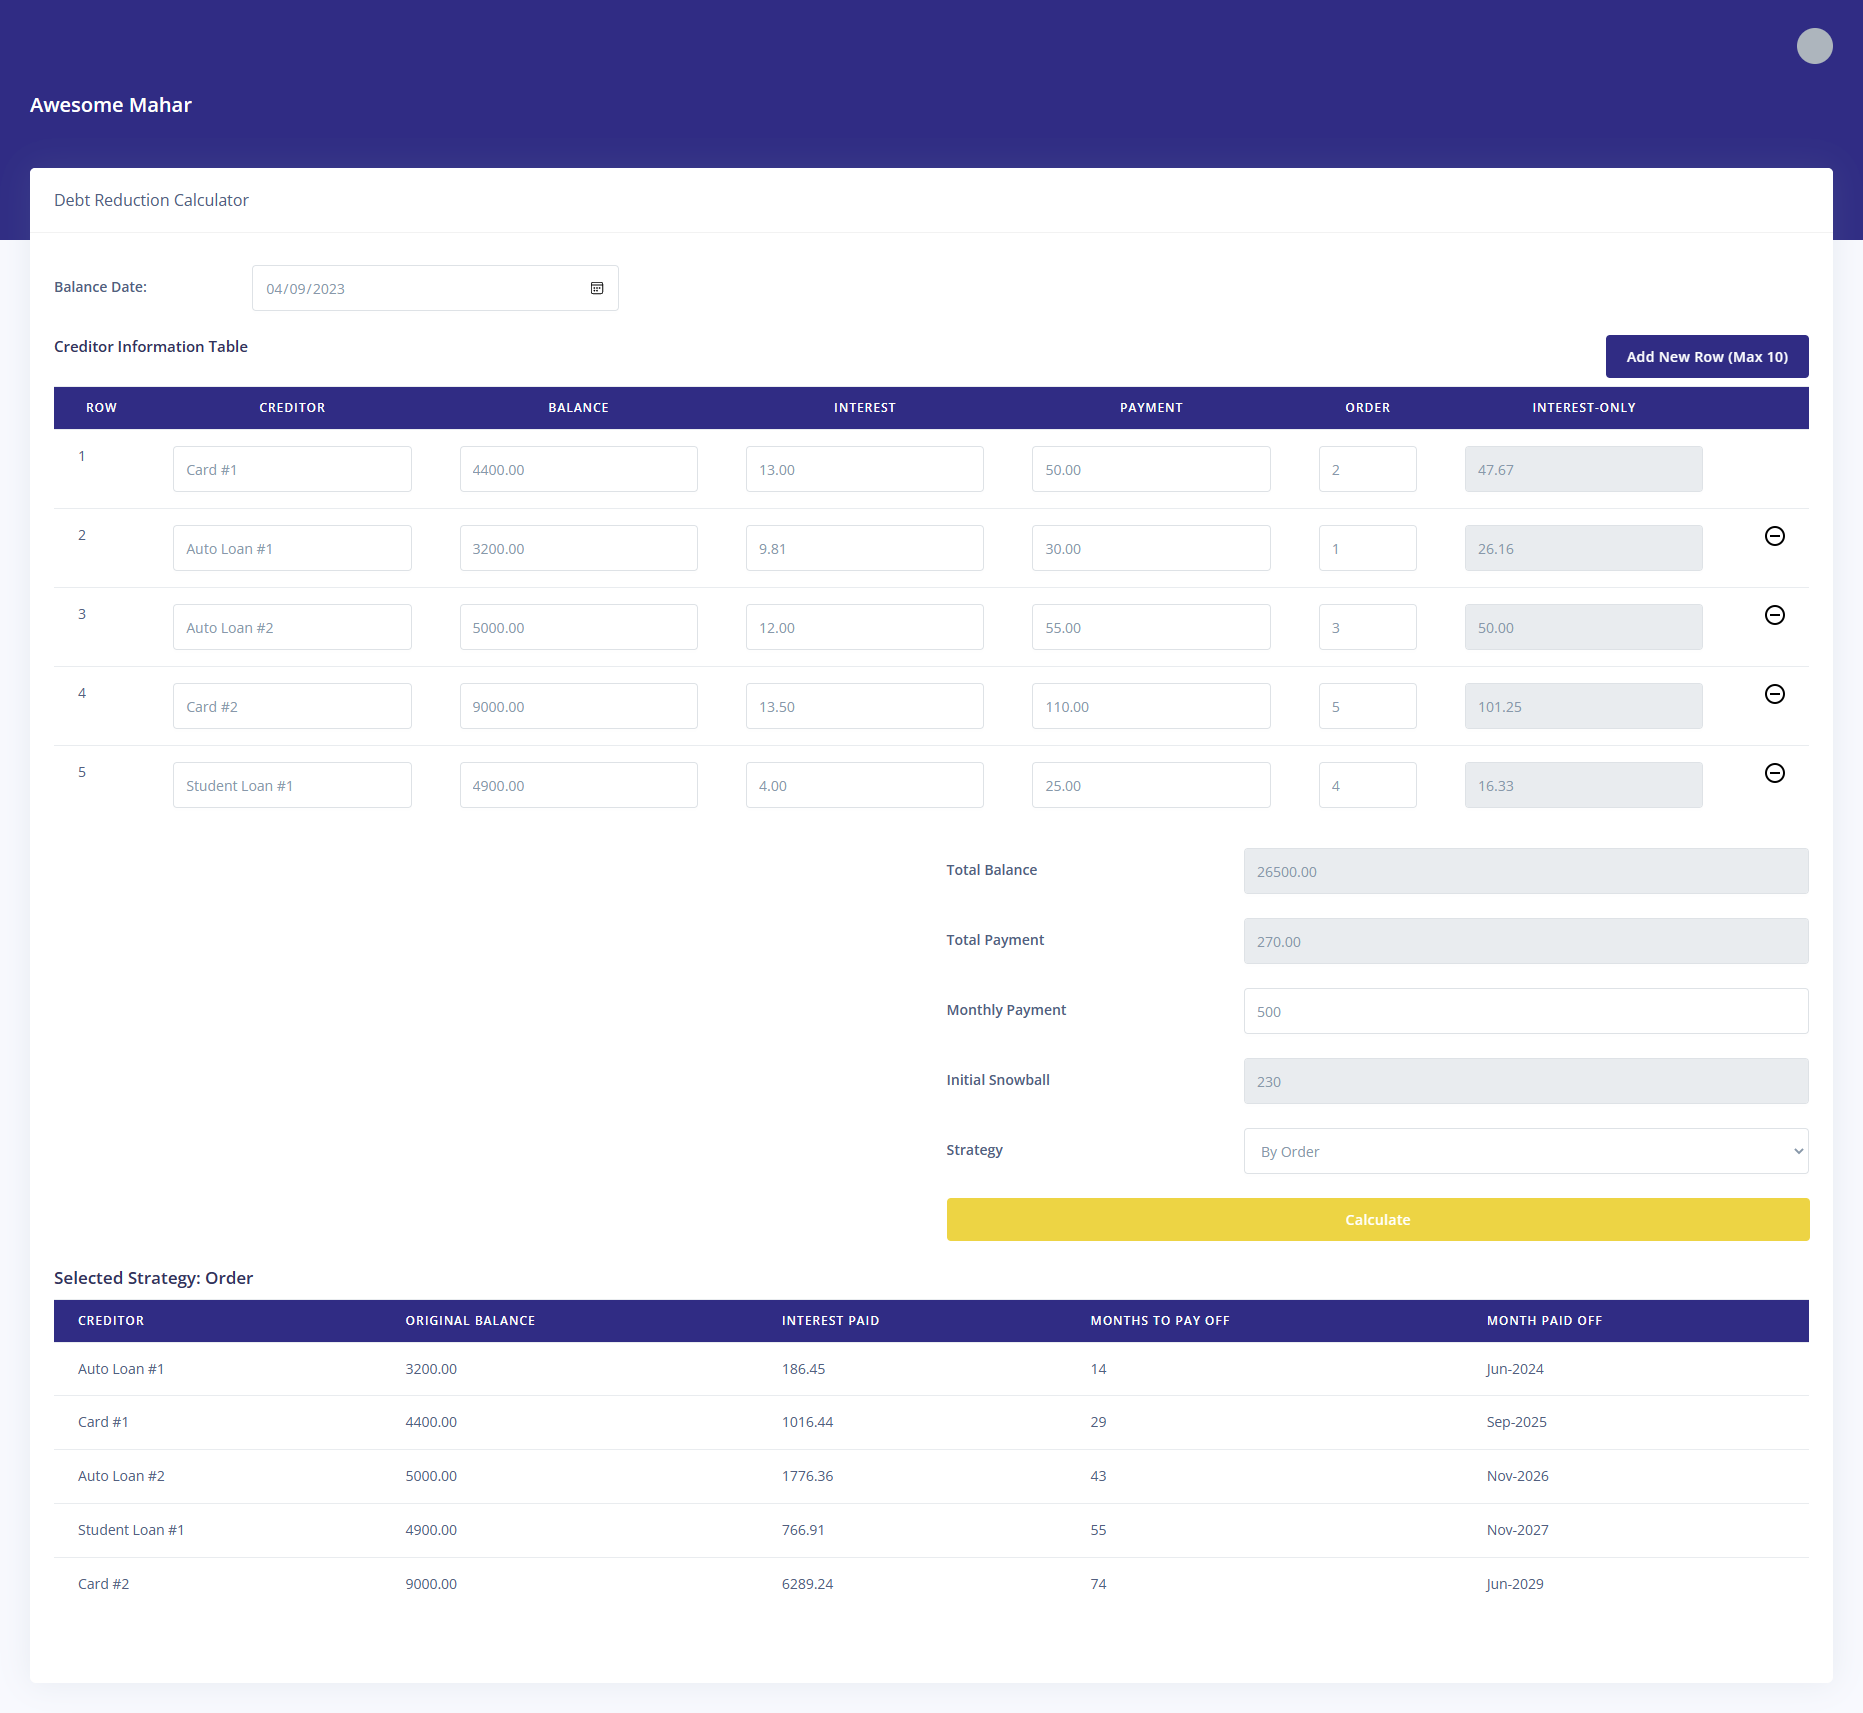Click the Balance Date input field
This screenshot has width=1863, height=1713.
pos(420,288)
